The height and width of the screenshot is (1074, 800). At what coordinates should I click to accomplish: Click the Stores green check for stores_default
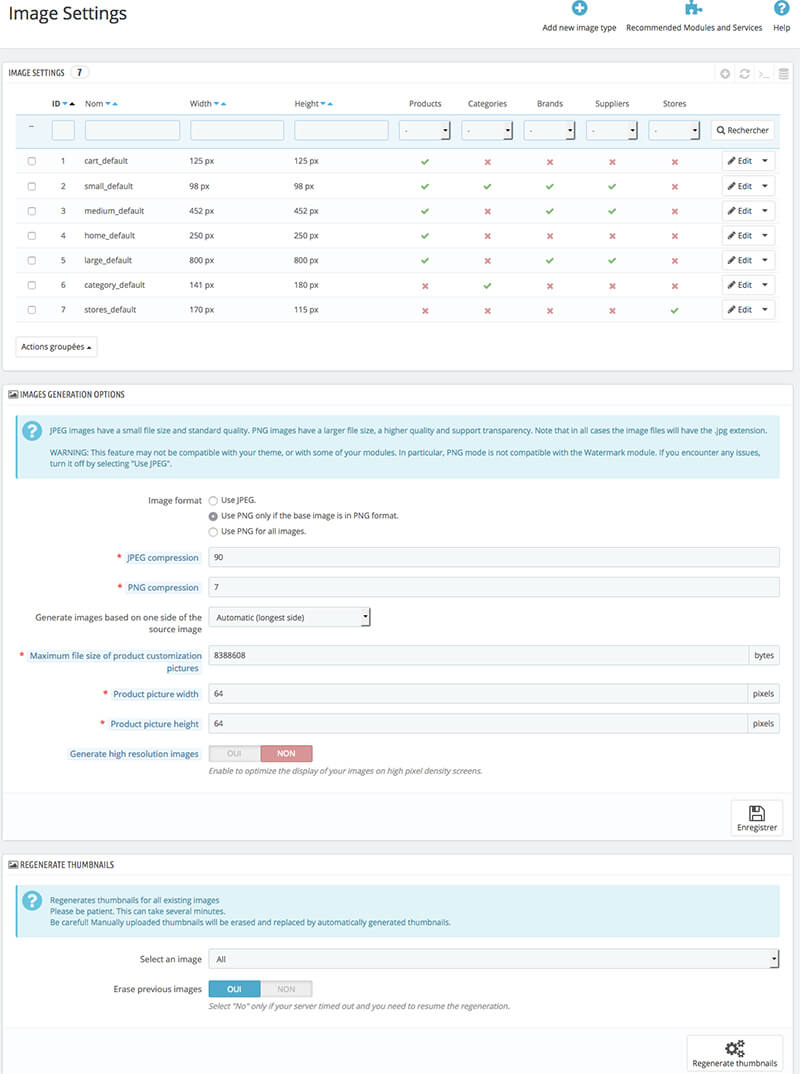click(675, 310)
